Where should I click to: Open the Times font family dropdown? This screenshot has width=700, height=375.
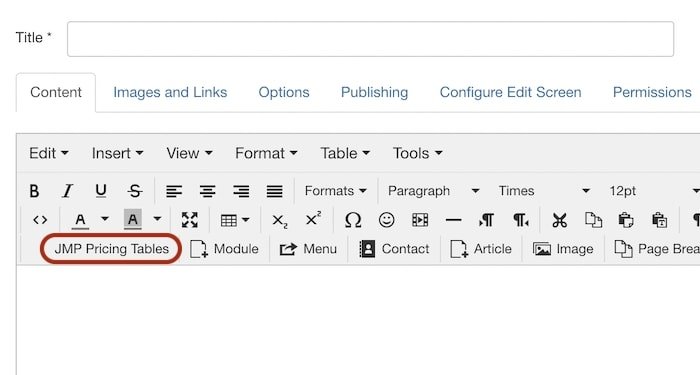(544, 191)
